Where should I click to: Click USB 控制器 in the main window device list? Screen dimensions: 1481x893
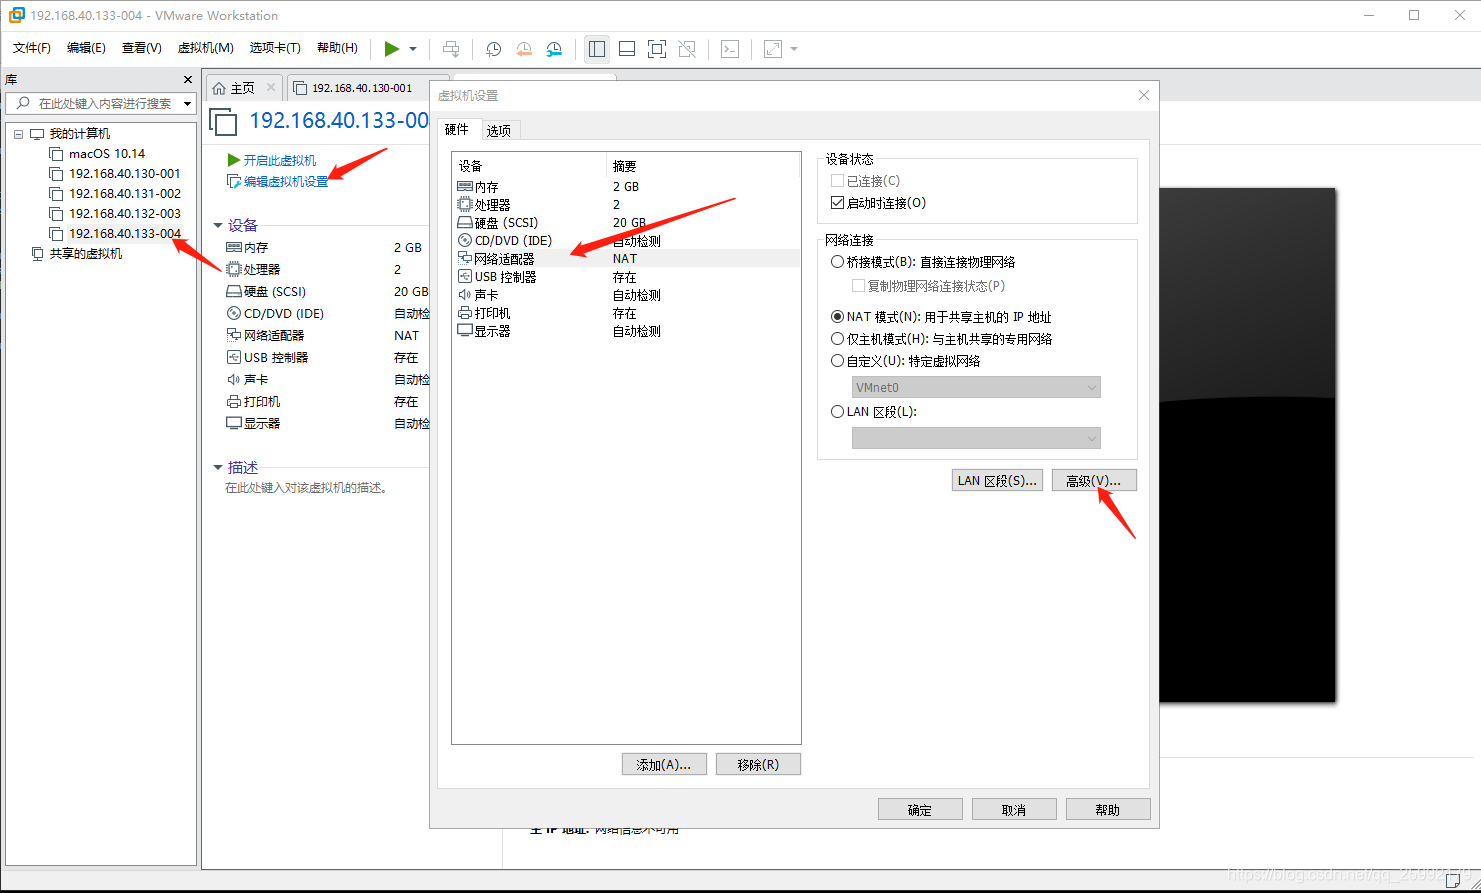point(275,358)
